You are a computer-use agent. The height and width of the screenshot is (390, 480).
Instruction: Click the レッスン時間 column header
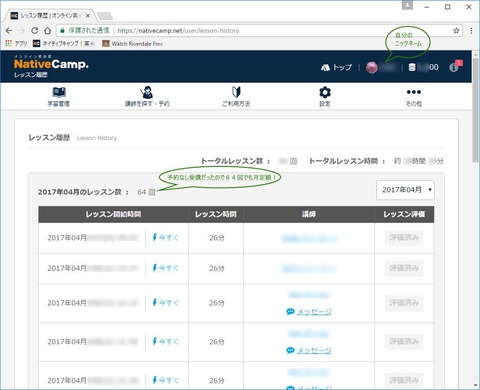216,214
